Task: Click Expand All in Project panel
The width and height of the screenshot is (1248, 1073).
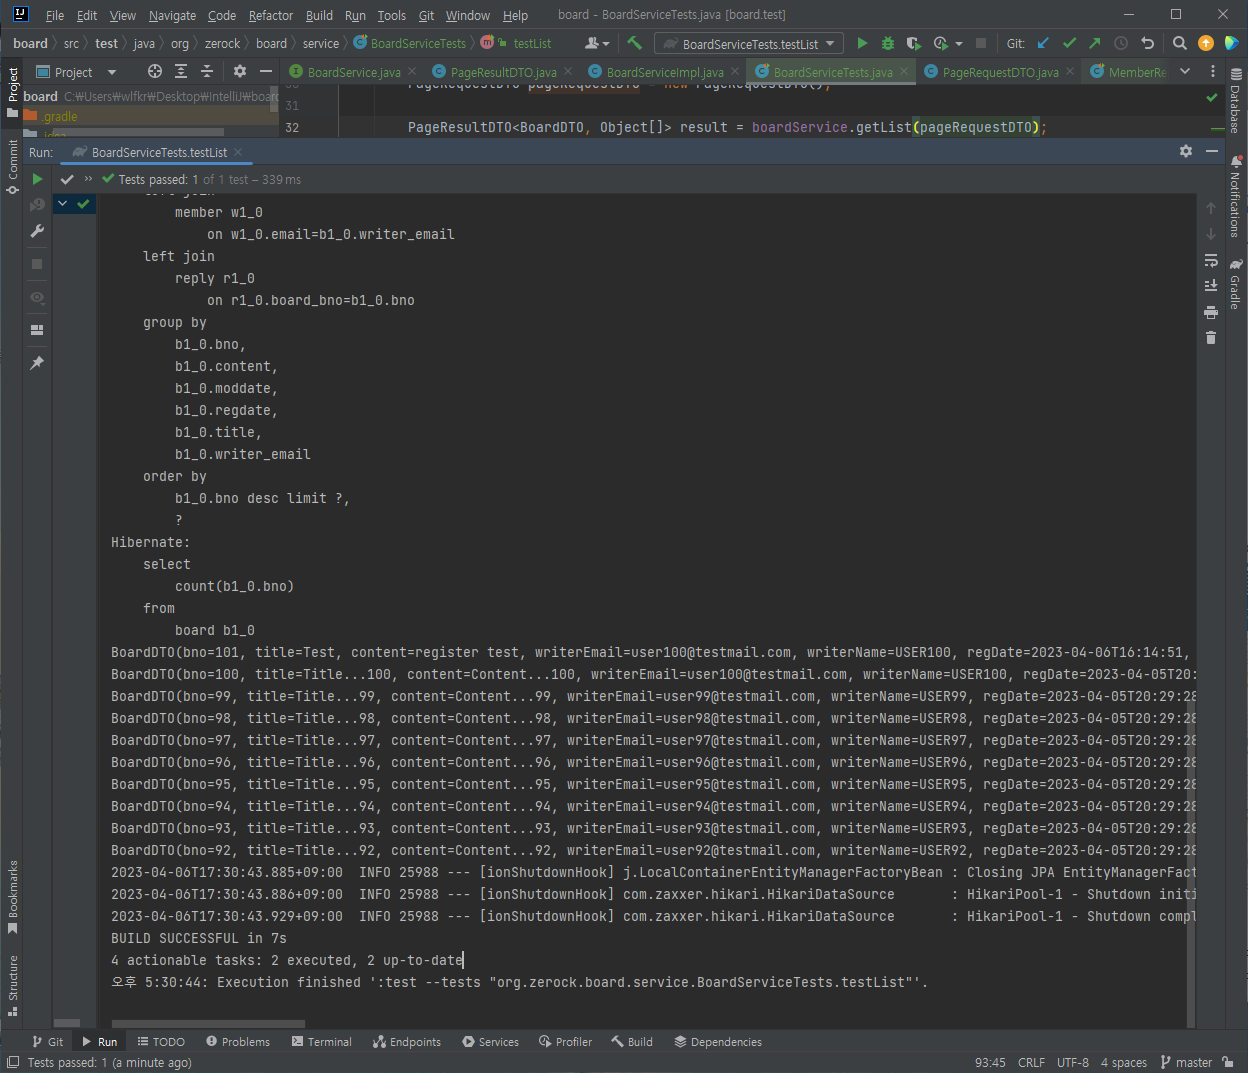Action: pos(181,71)
